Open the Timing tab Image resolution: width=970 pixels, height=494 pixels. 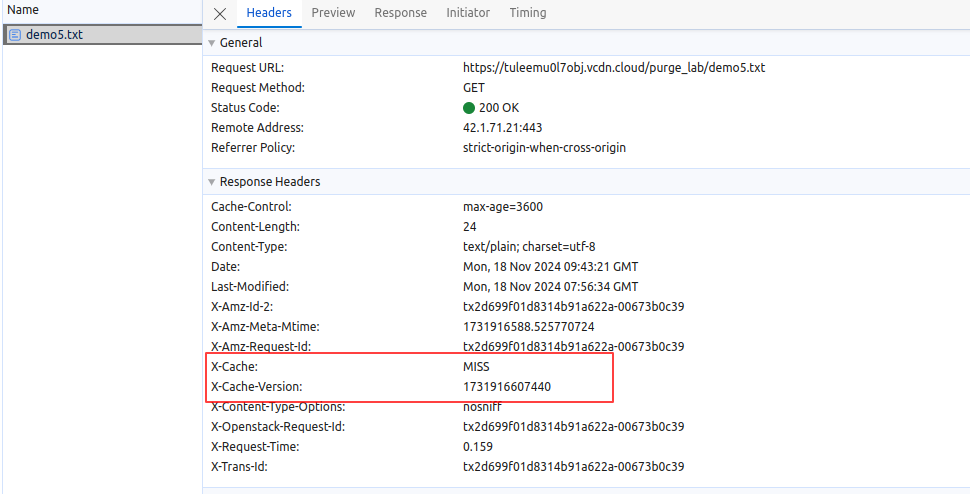point(527,13)
